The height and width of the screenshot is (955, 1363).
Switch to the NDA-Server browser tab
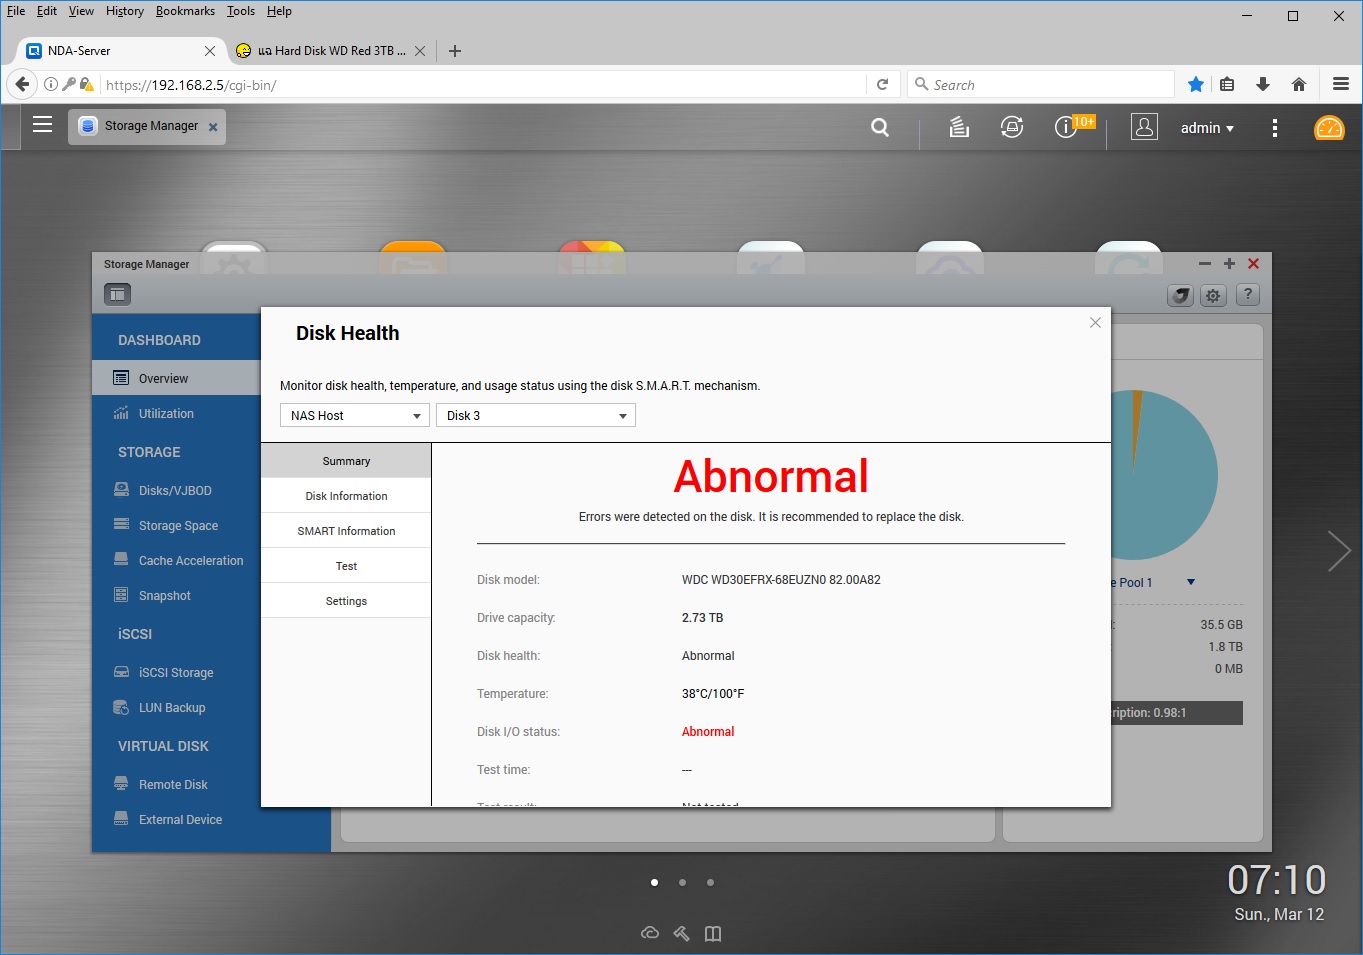pos(120,51)
